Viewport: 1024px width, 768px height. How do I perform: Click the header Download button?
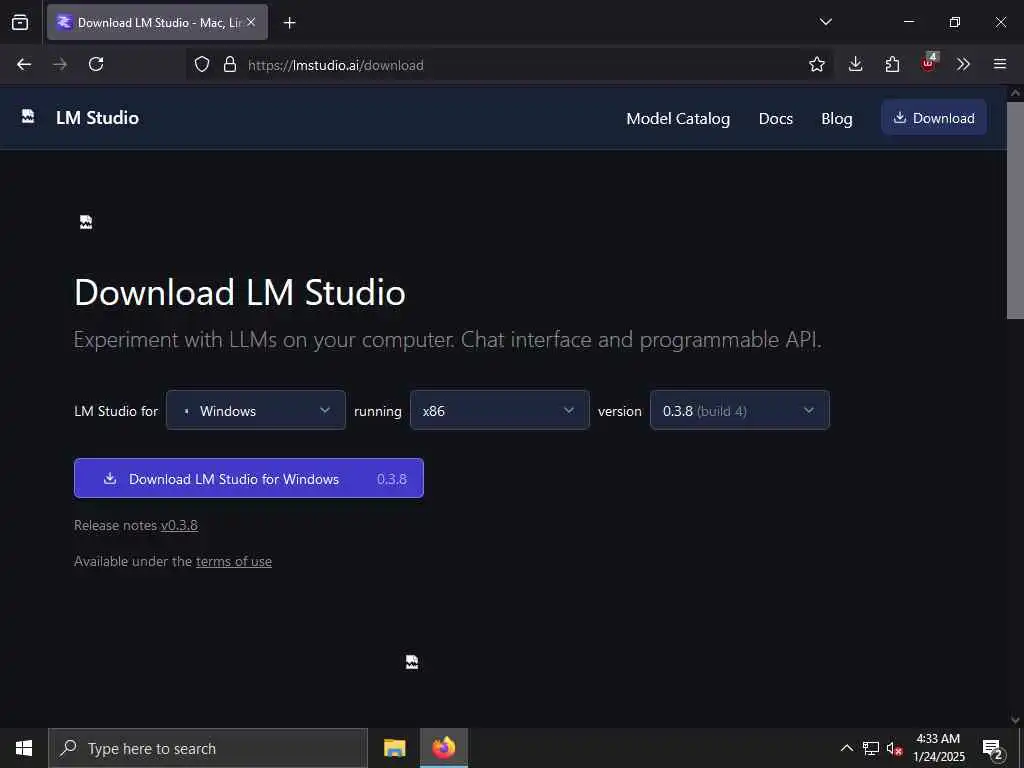[934, 118]
